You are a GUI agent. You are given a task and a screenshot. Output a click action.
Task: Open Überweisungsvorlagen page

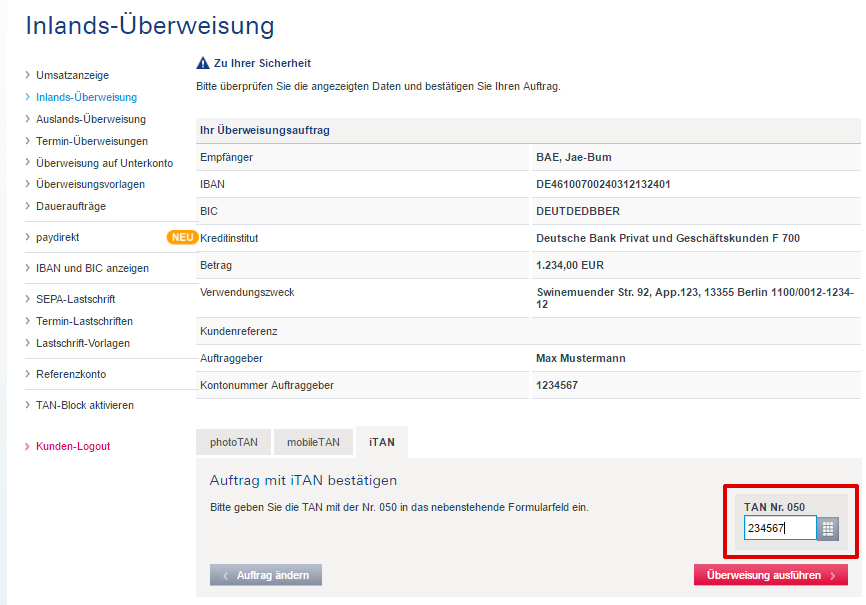pos(90,184)
